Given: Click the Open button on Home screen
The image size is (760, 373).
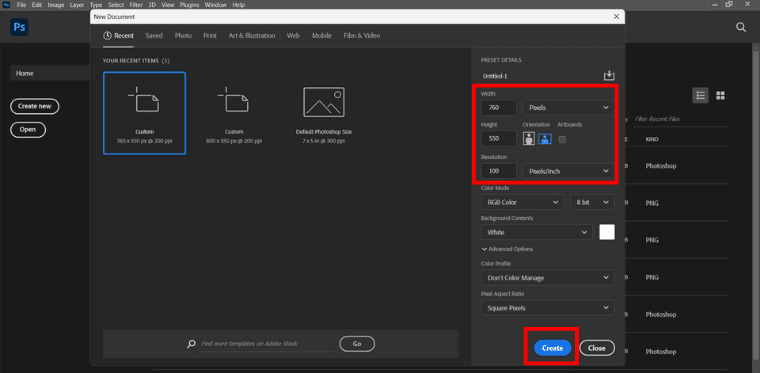Looking at the screenshot, I should (x=28, y=130).
